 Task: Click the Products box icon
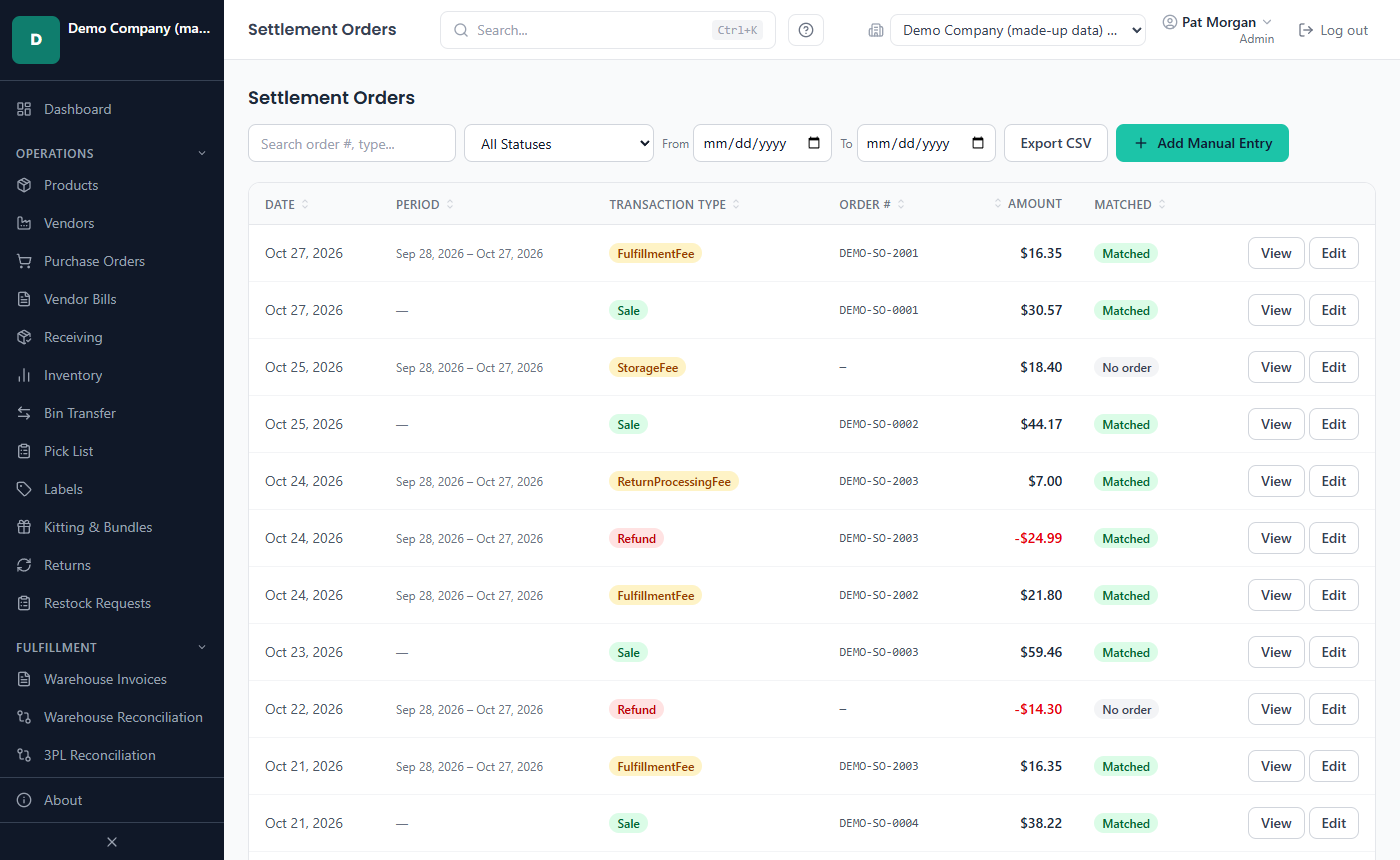pos(24,185)
